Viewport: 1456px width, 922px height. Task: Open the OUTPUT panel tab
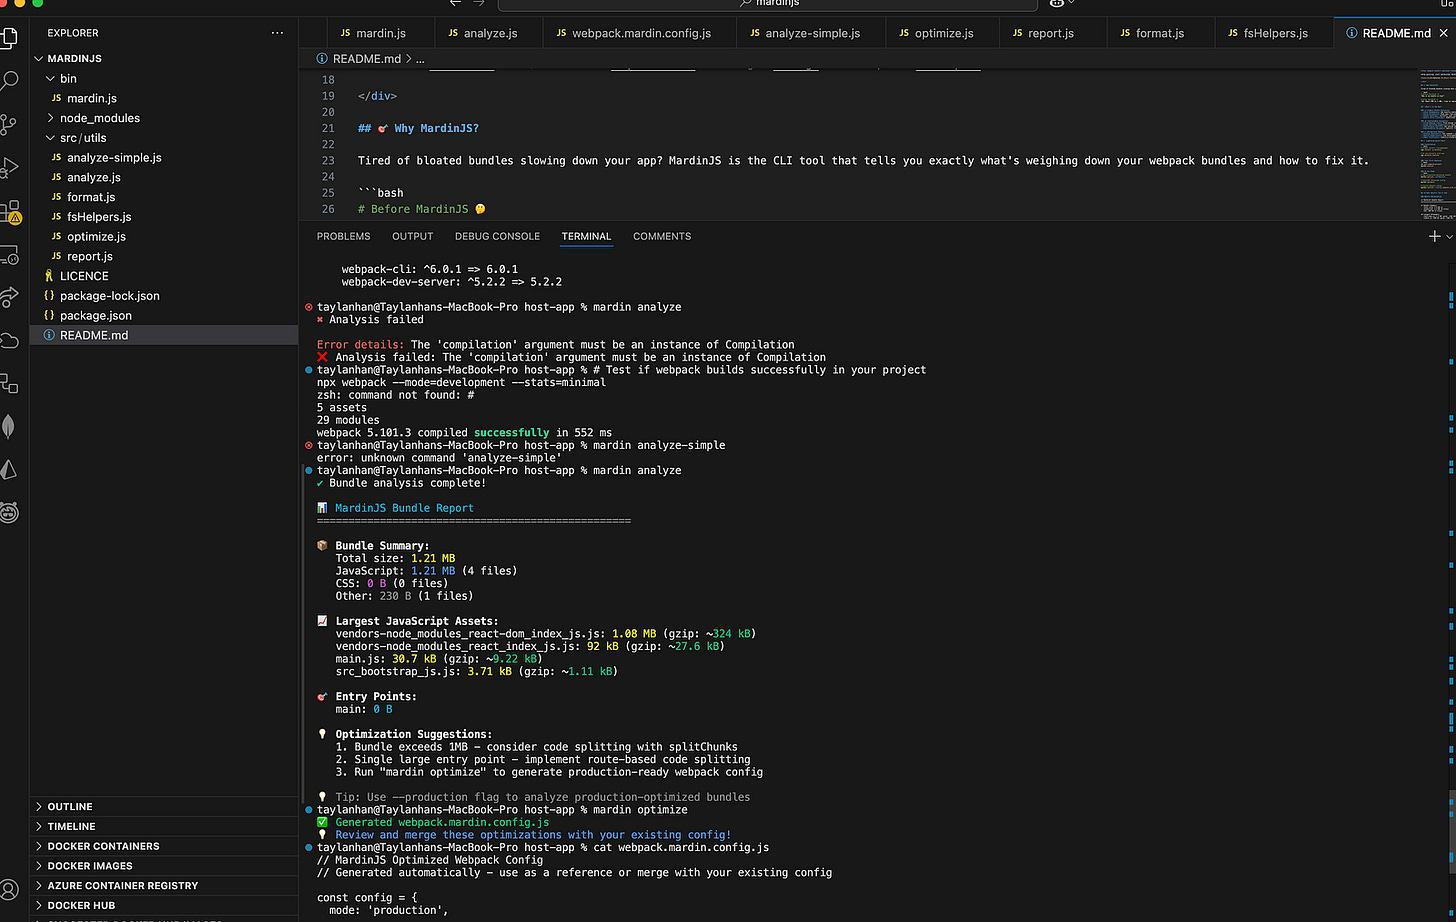coord(412,237)
